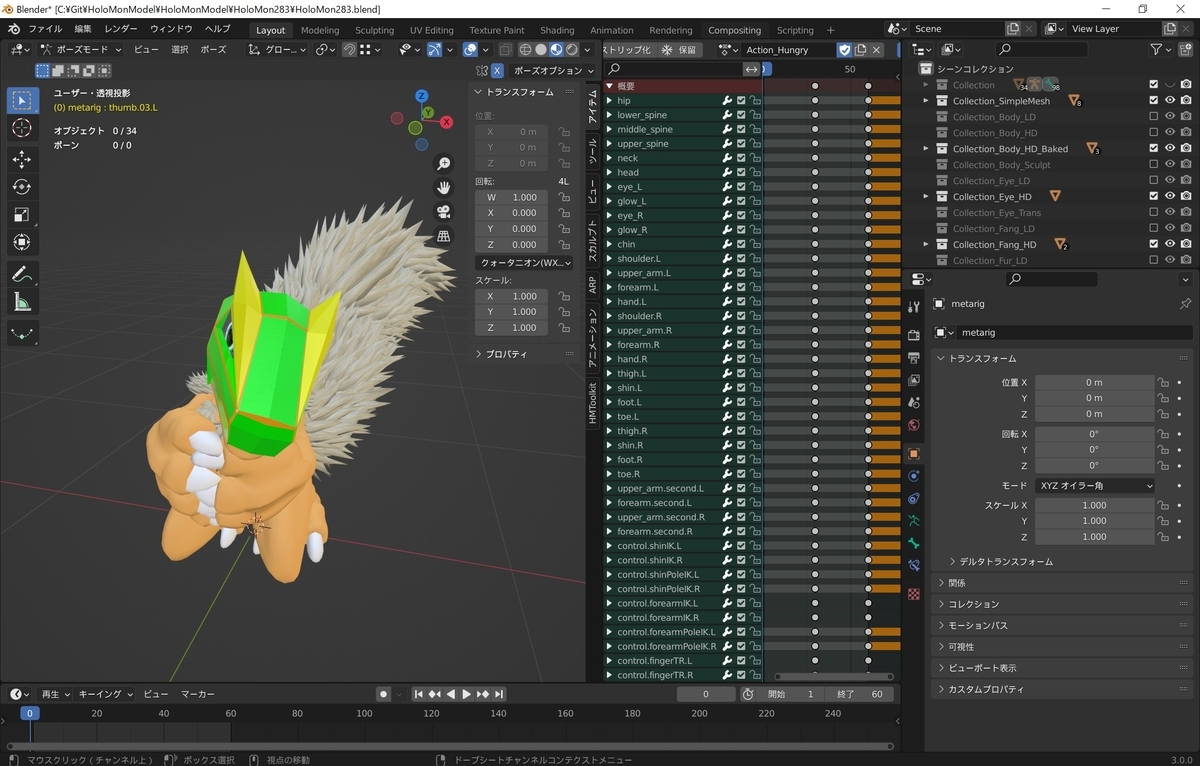Screen dimensions: 1200x766
Task: Enable Collection_Body_LD checkbox in outliner
Action: click(1153, 117)
